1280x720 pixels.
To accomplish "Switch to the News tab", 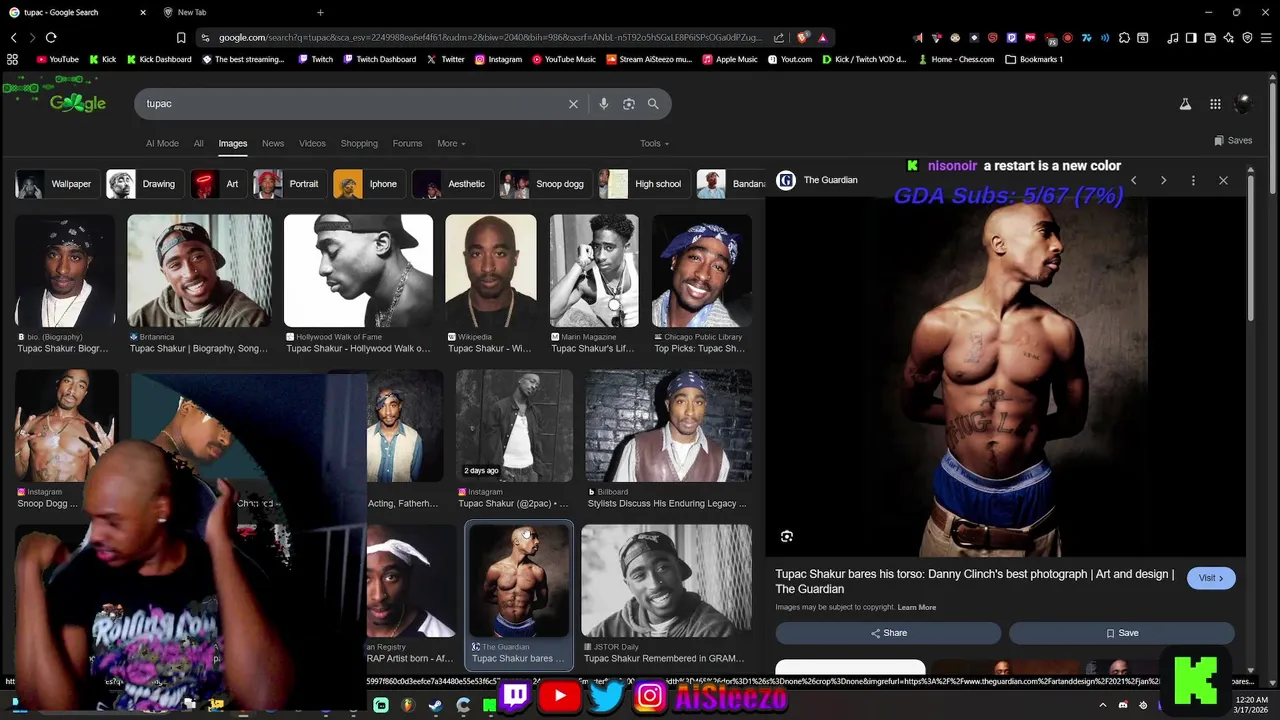I will point(273,144).
